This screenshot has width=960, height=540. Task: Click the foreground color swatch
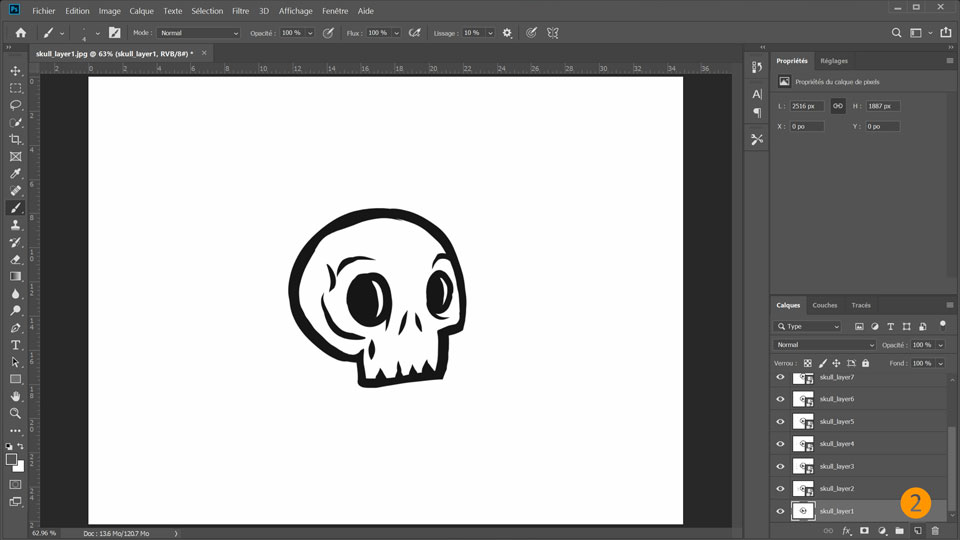pyautogui.click(x=12, y=460)
